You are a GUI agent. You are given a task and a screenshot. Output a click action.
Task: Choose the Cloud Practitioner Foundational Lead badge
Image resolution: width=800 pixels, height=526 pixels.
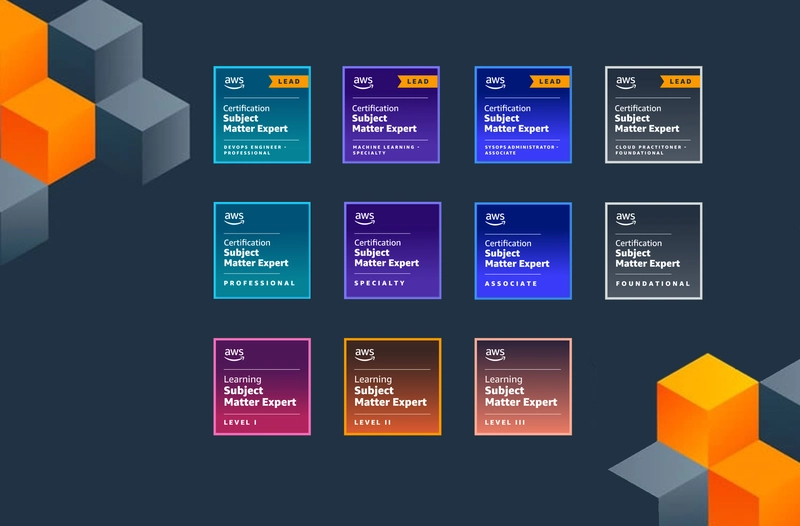653,115
